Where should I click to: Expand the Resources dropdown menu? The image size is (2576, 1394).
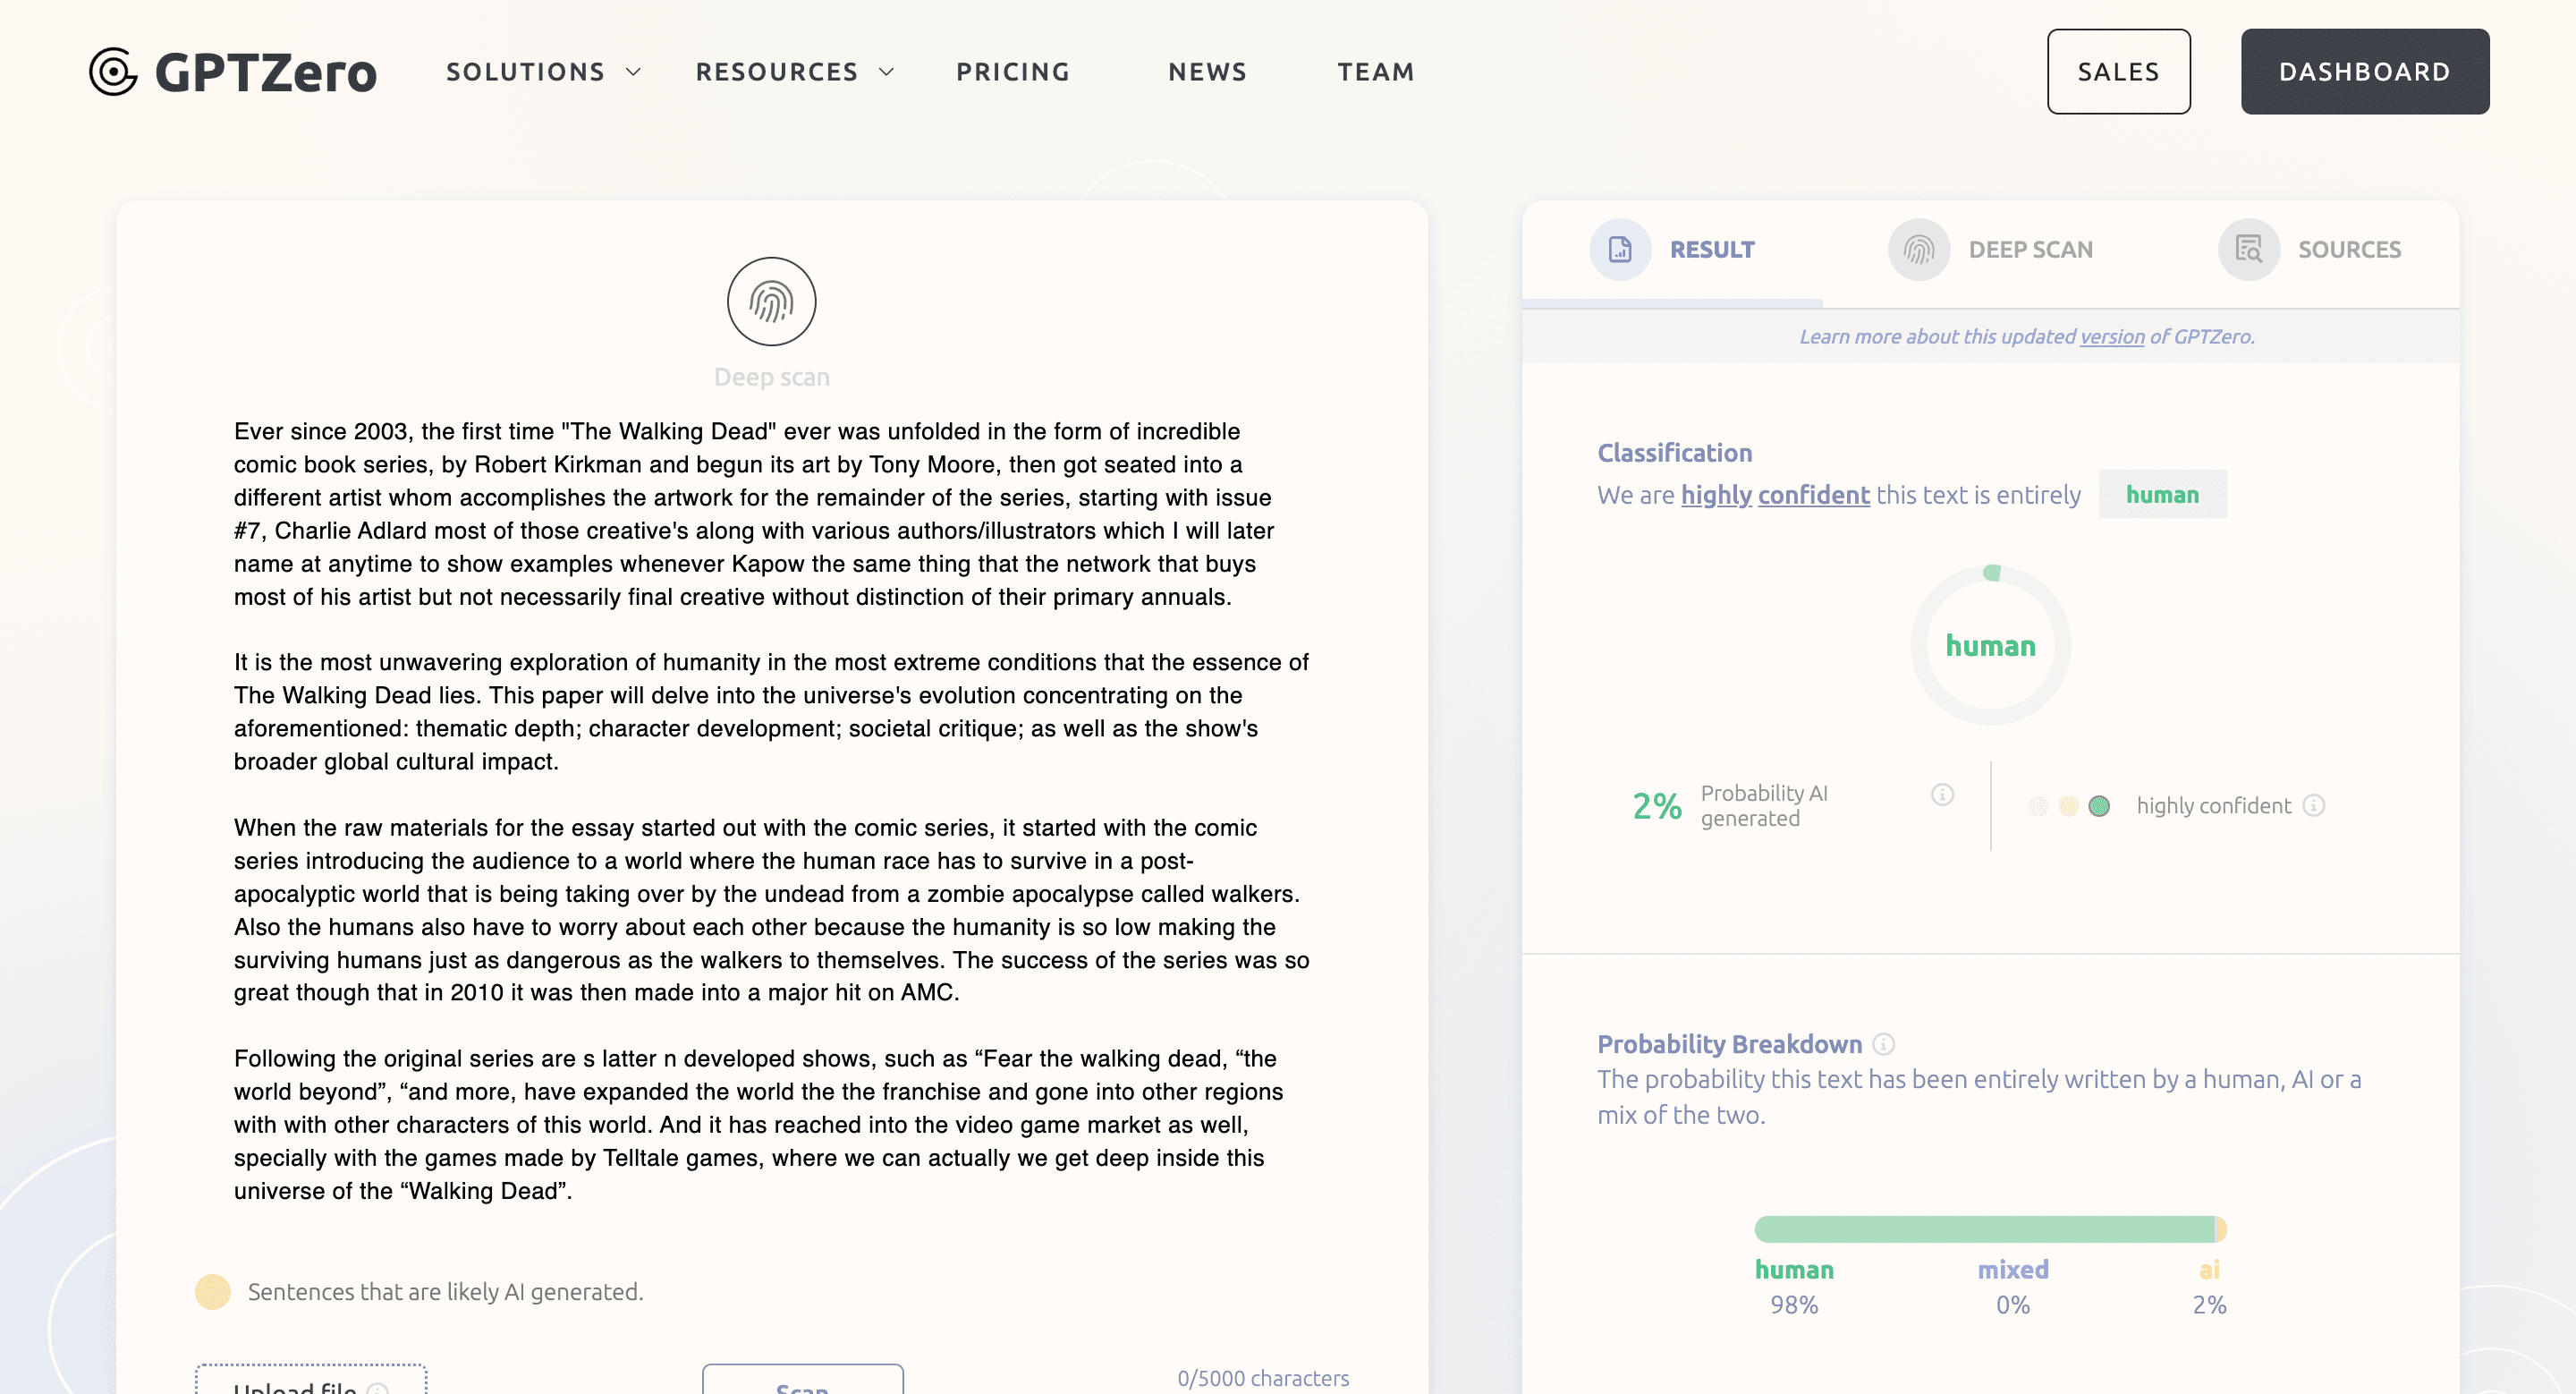pos(794,72)
